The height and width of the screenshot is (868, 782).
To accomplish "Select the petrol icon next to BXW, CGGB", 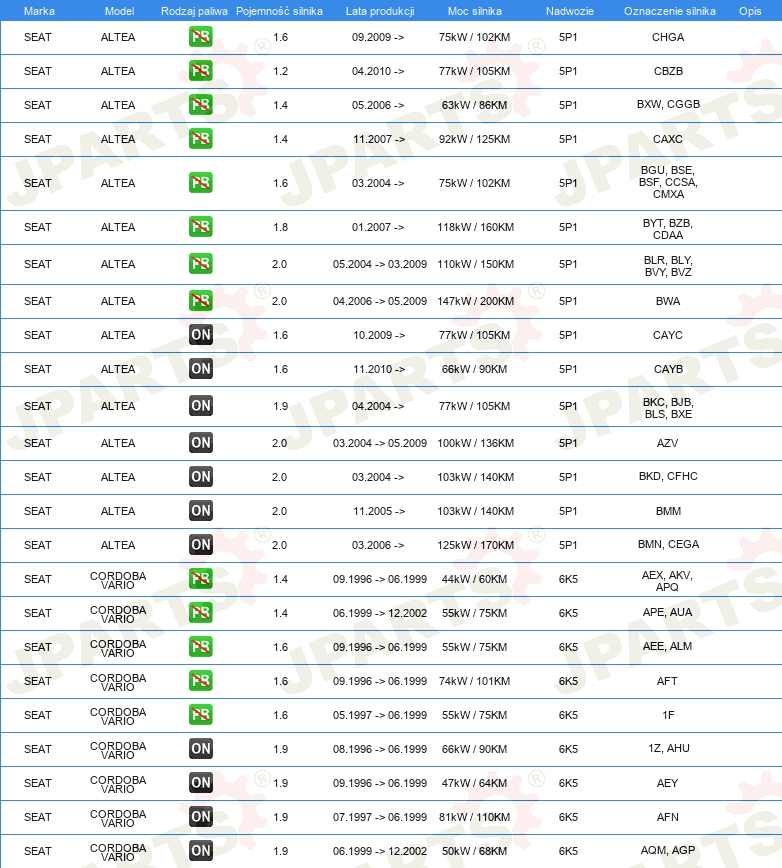I will tap(200, 105).
